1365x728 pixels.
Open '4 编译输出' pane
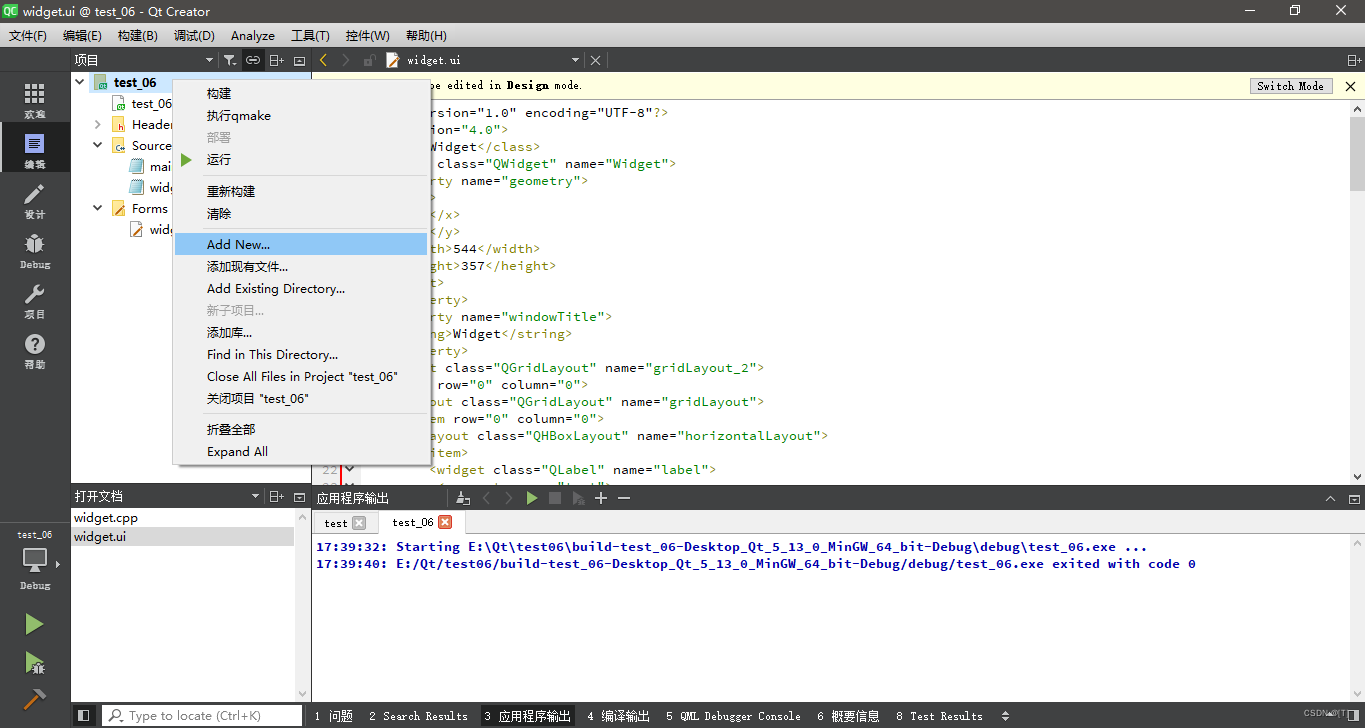[x=619, y=716]
